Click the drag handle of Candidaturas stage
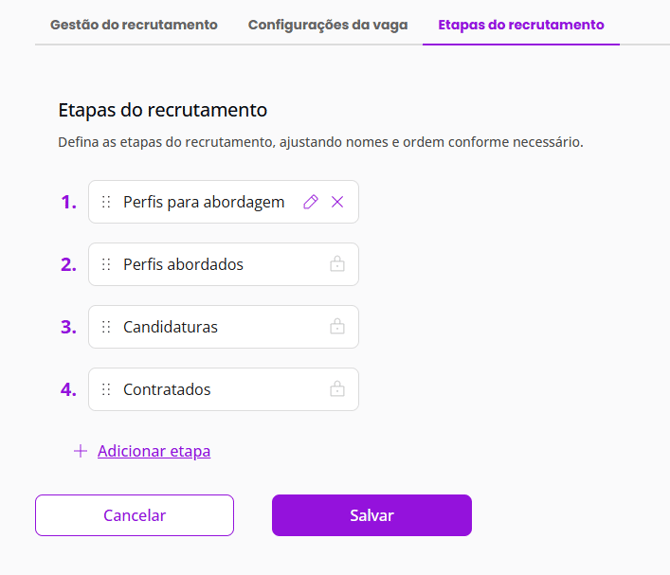The image size is (670, 575). click(x=106, y=327)
